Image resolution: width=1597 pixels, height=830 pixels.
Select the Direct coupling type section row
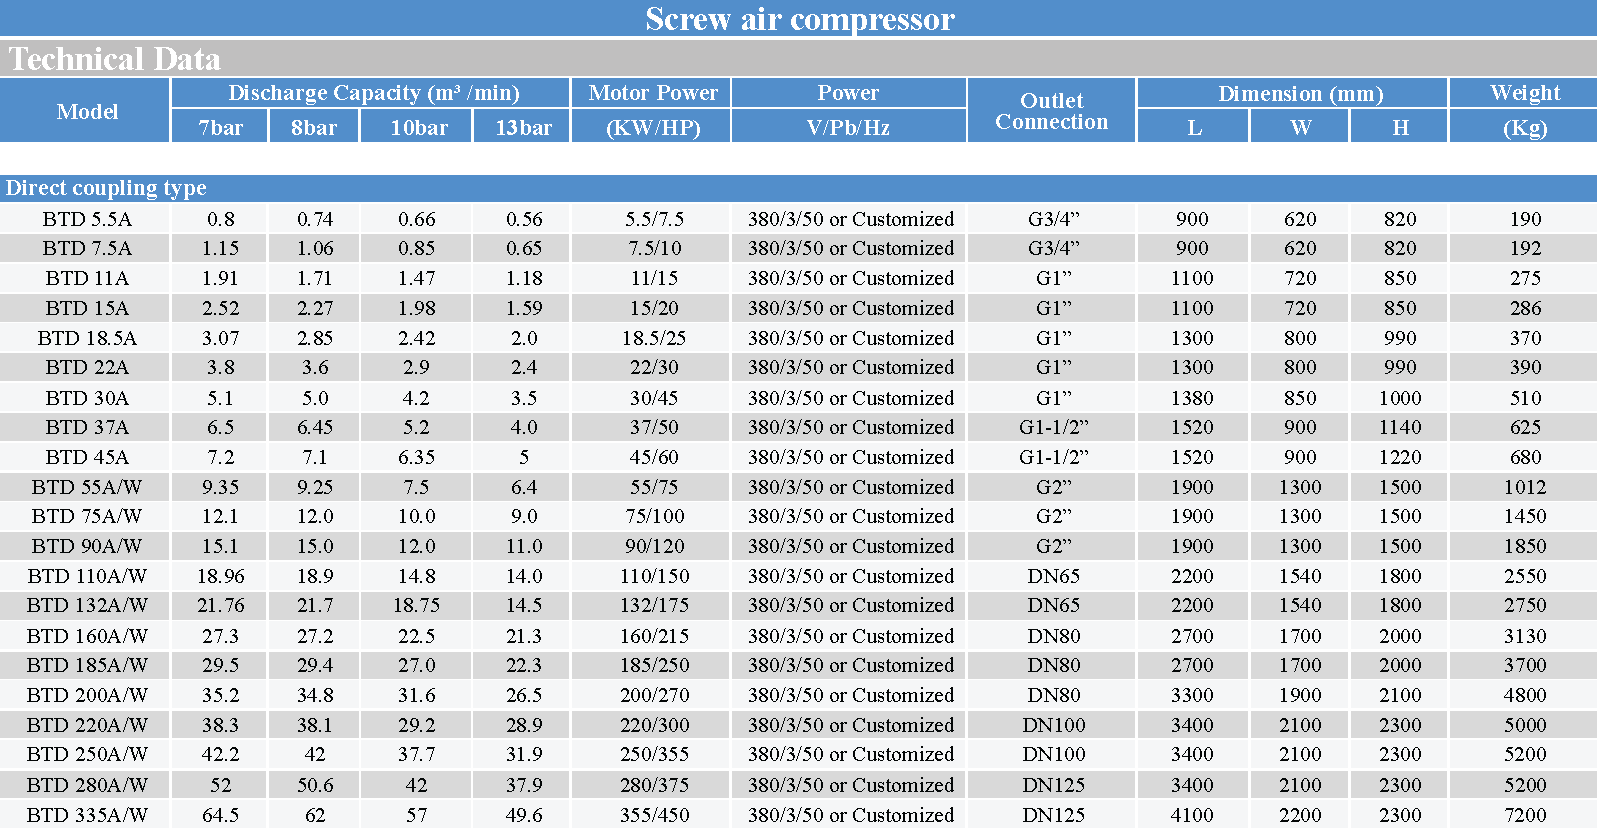pyautogui.click(x=106, y=188)
